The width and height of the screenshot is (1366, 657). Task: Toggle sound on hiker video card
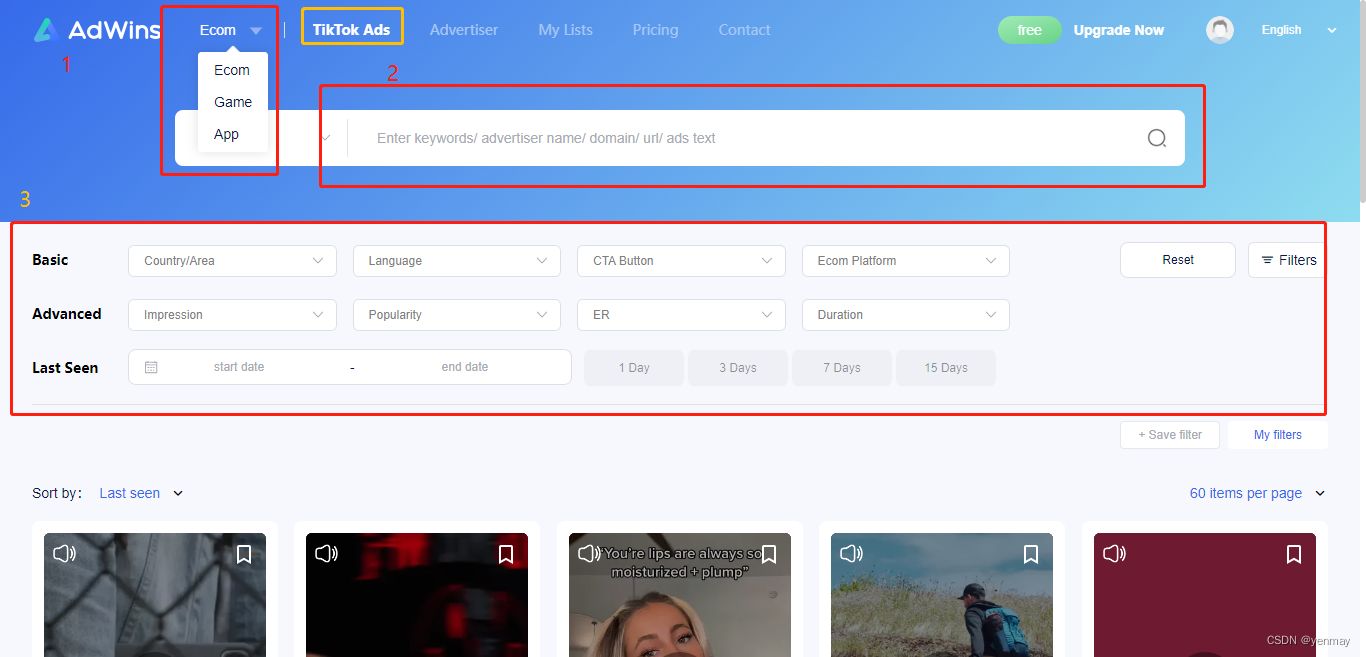851,553
